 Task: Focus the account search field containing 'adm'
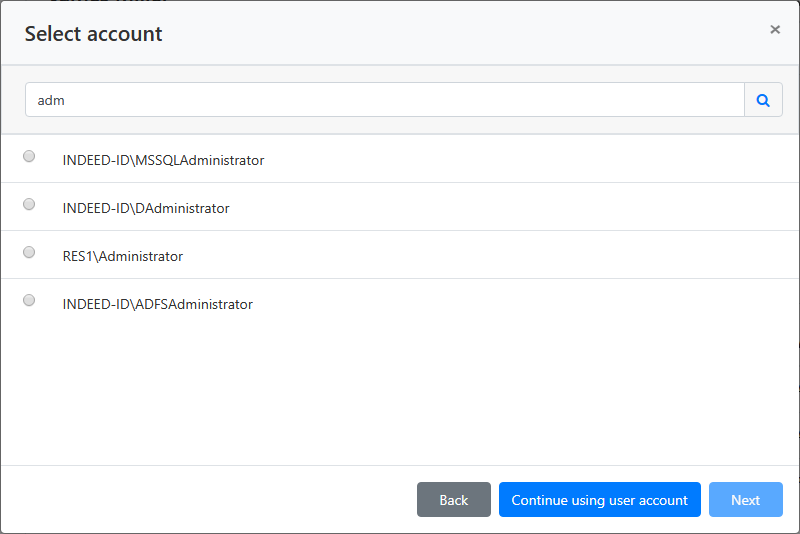[x=384, y=100]
